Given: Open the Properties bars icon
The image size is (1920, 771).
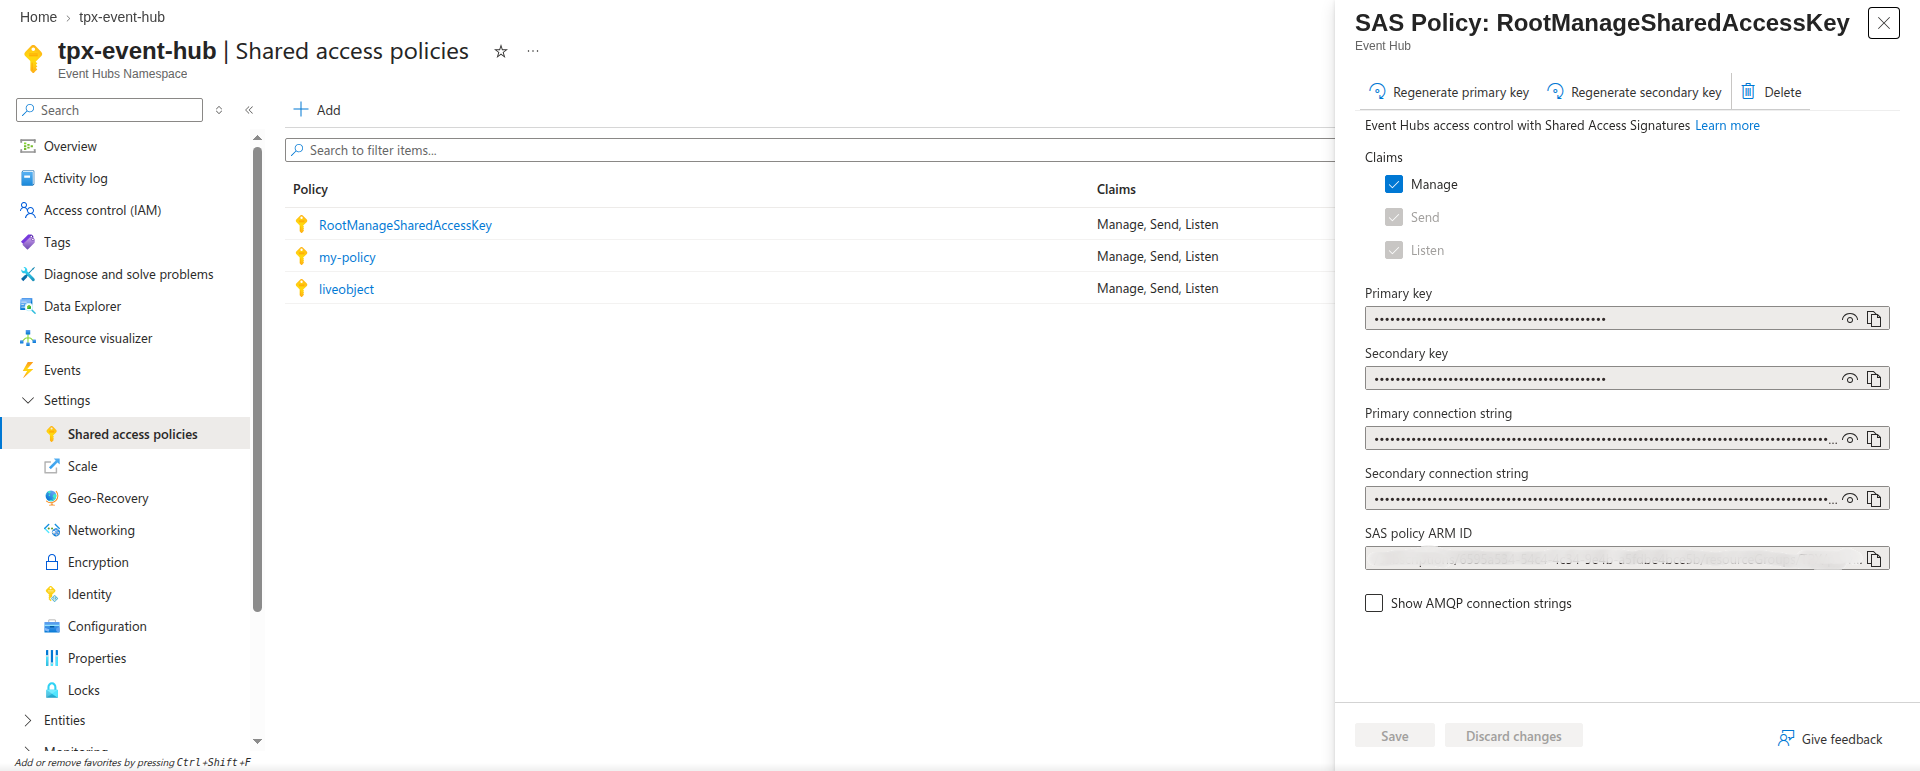Looking at the screenshot, I should [x=52, y=658].
